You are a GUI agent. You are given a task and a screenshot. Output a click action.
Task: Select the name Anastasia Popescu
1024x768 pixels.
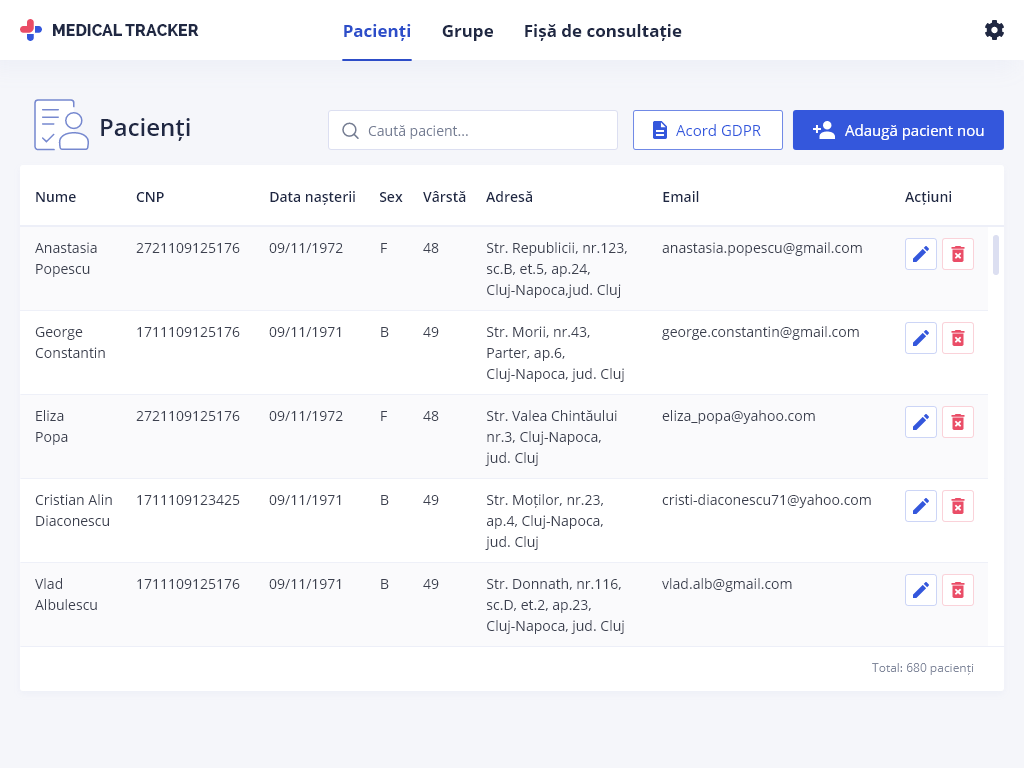click(x=66, y=259)
